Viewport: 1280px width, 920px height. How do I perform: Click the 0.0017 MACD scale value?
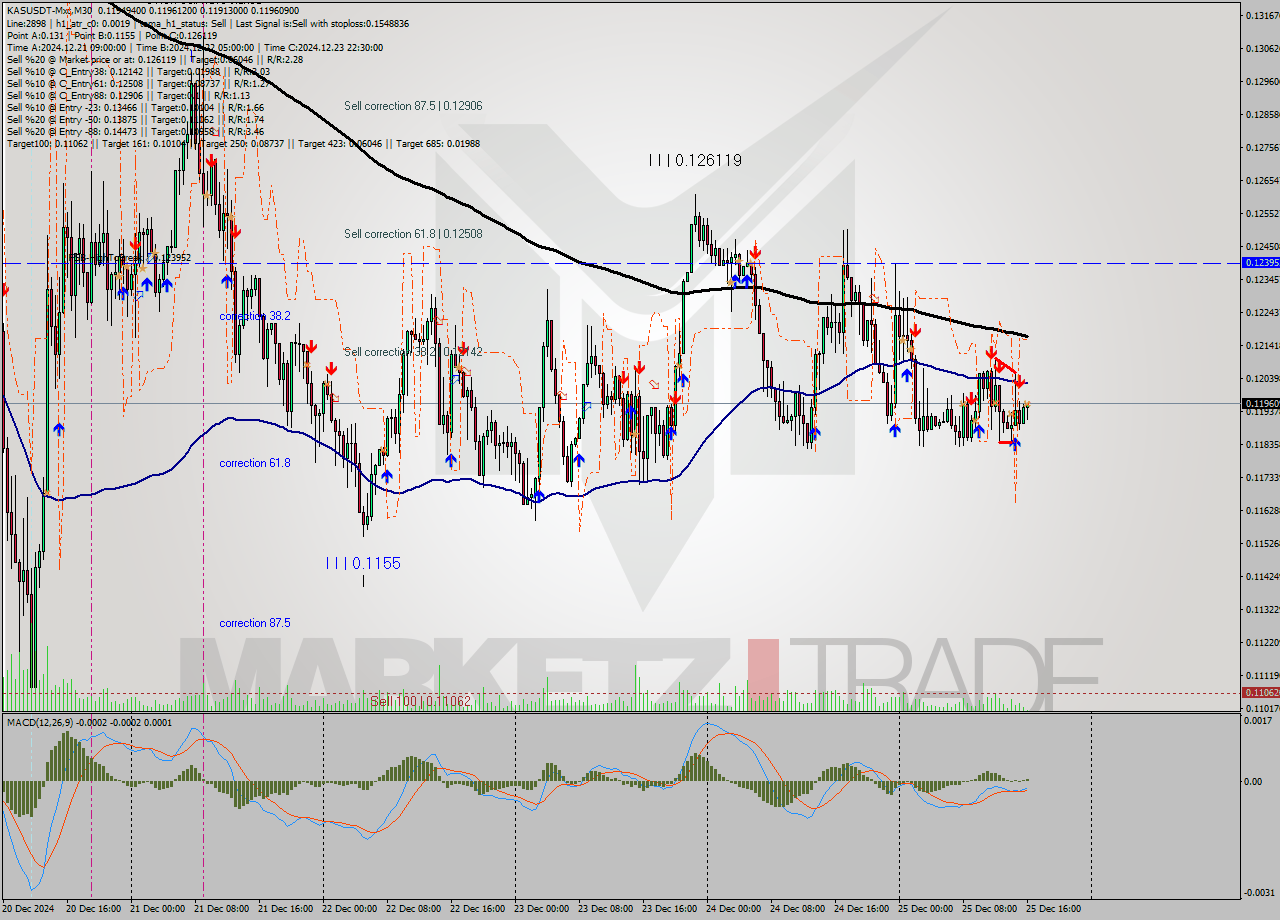click(x=1256, y=720)
